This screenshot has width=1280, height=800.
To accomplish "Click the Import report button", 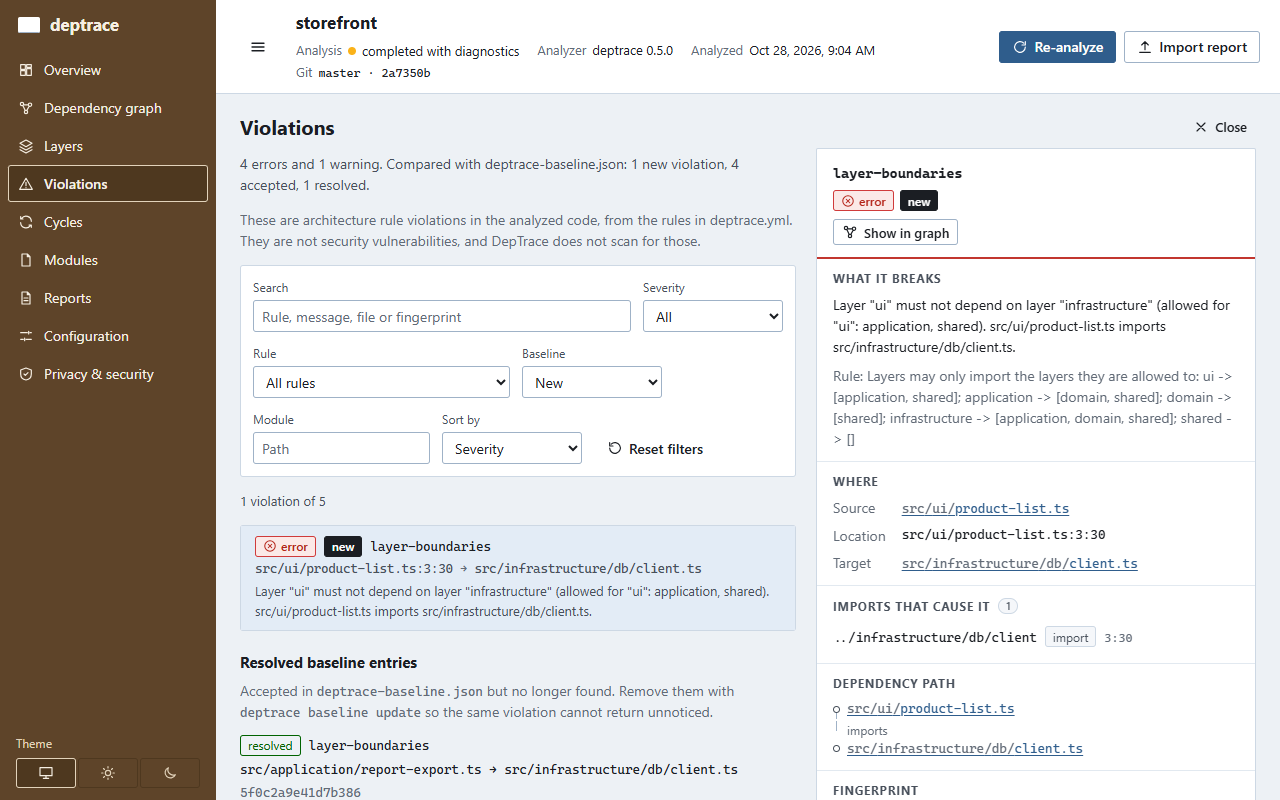I will click(1192, 47).
